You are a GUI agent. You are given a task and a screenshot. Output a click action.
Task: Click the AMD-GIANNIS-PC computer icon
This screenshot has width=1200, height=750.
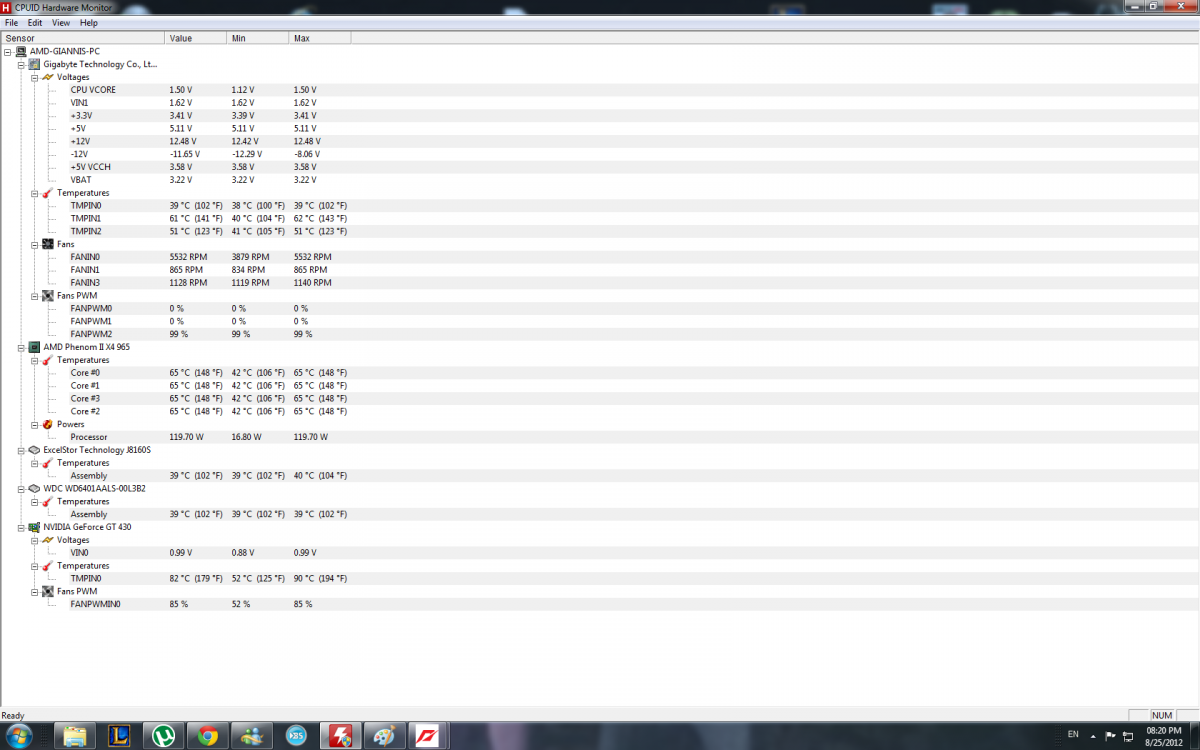[x=21, y=51]
